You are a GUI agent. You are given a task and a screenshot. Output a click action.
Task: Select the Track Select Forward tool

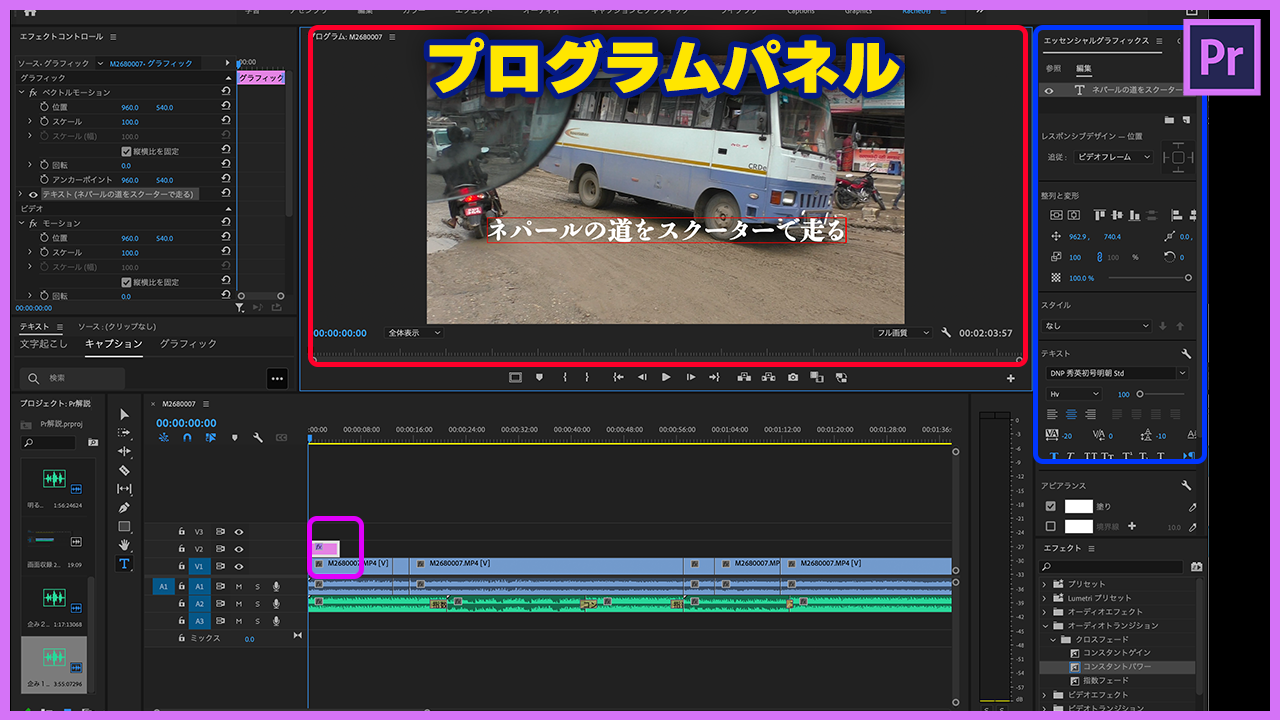[124, 433]
